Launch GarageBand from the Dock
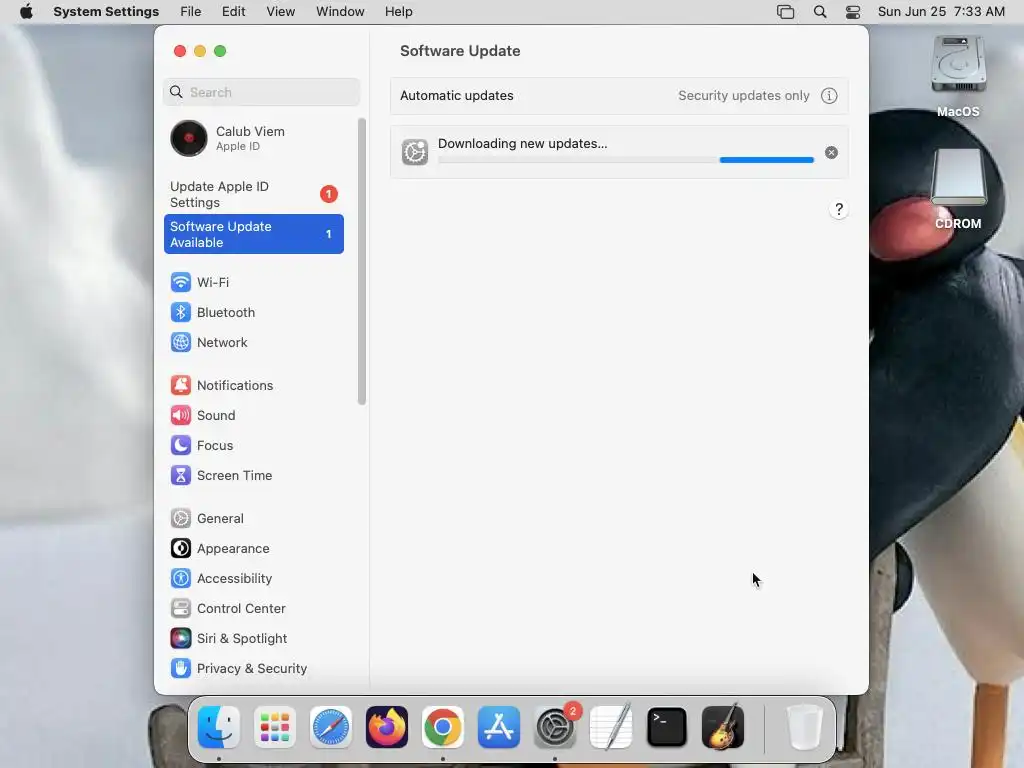The height and width of the screenshot is (768, 1024). pyautogui.click(x=723, y=727)
